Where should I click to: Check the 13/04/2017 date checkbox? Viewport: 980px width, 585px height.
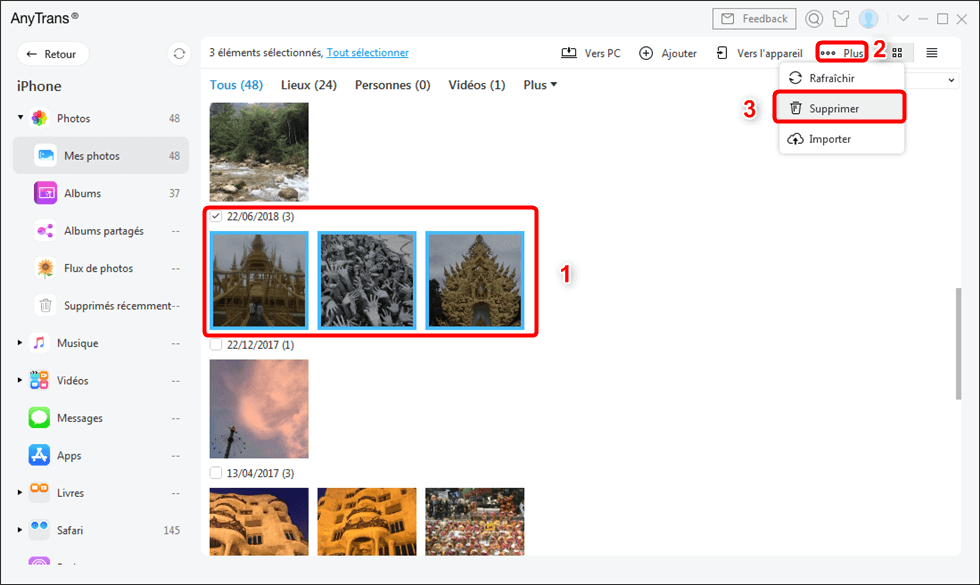point(216,473)
